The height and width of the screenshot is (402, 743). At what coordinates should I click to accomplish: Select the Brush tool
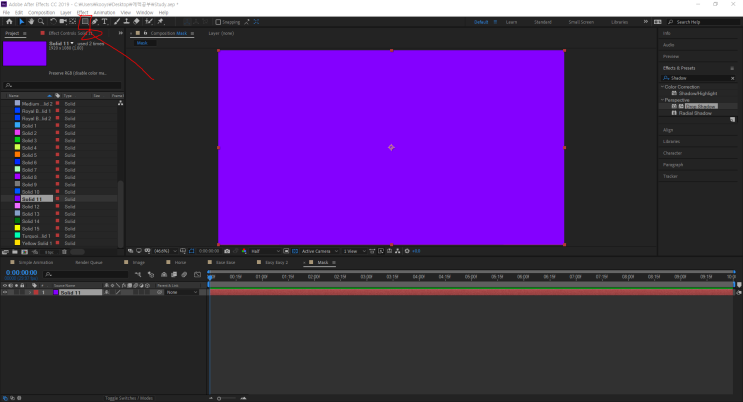coord(117,22)
